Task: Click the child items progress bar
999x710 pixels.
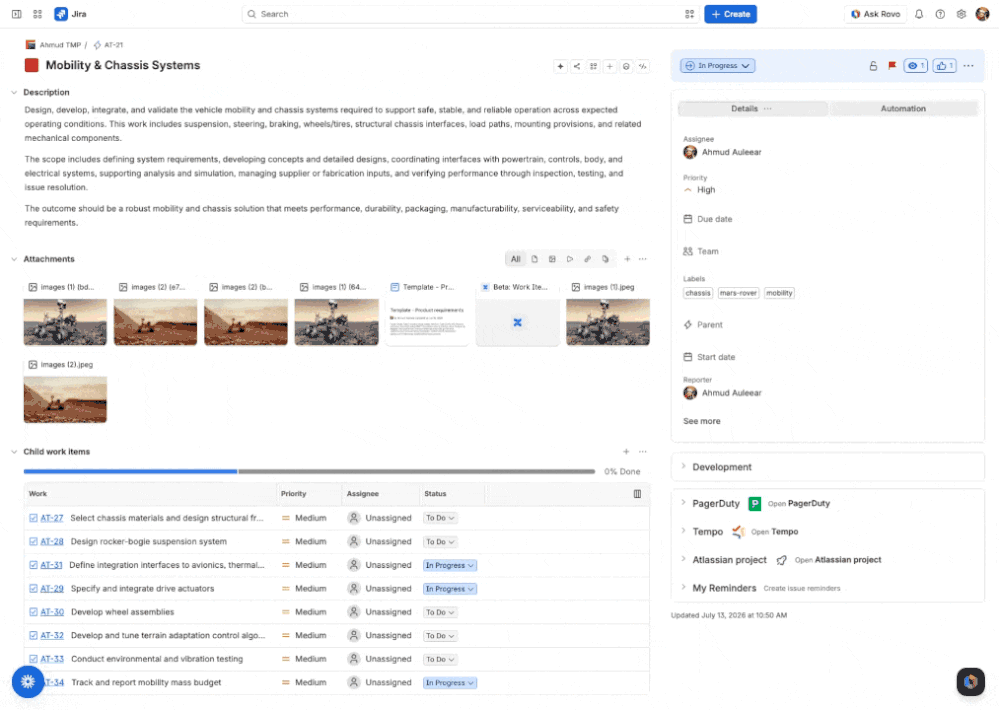Action: 309,472
